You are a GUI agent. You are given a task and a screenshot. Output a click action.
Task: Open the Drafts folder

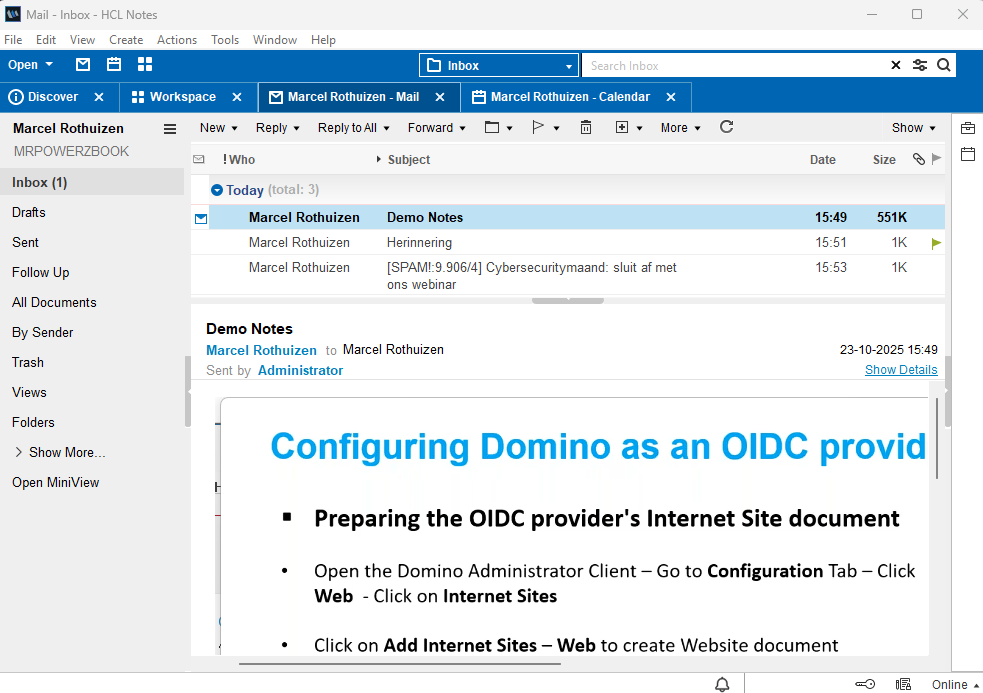(29, 212)
